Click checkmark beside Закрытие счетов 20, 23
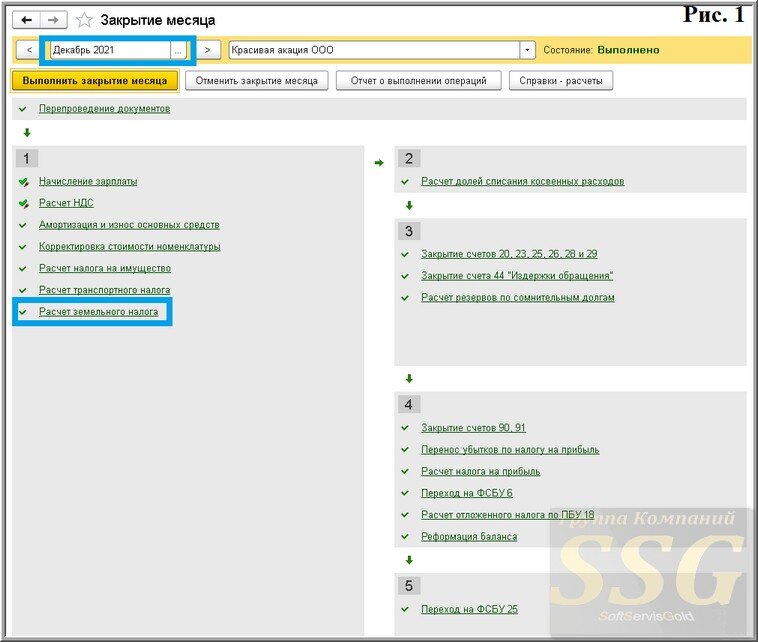 coord(405,254)
